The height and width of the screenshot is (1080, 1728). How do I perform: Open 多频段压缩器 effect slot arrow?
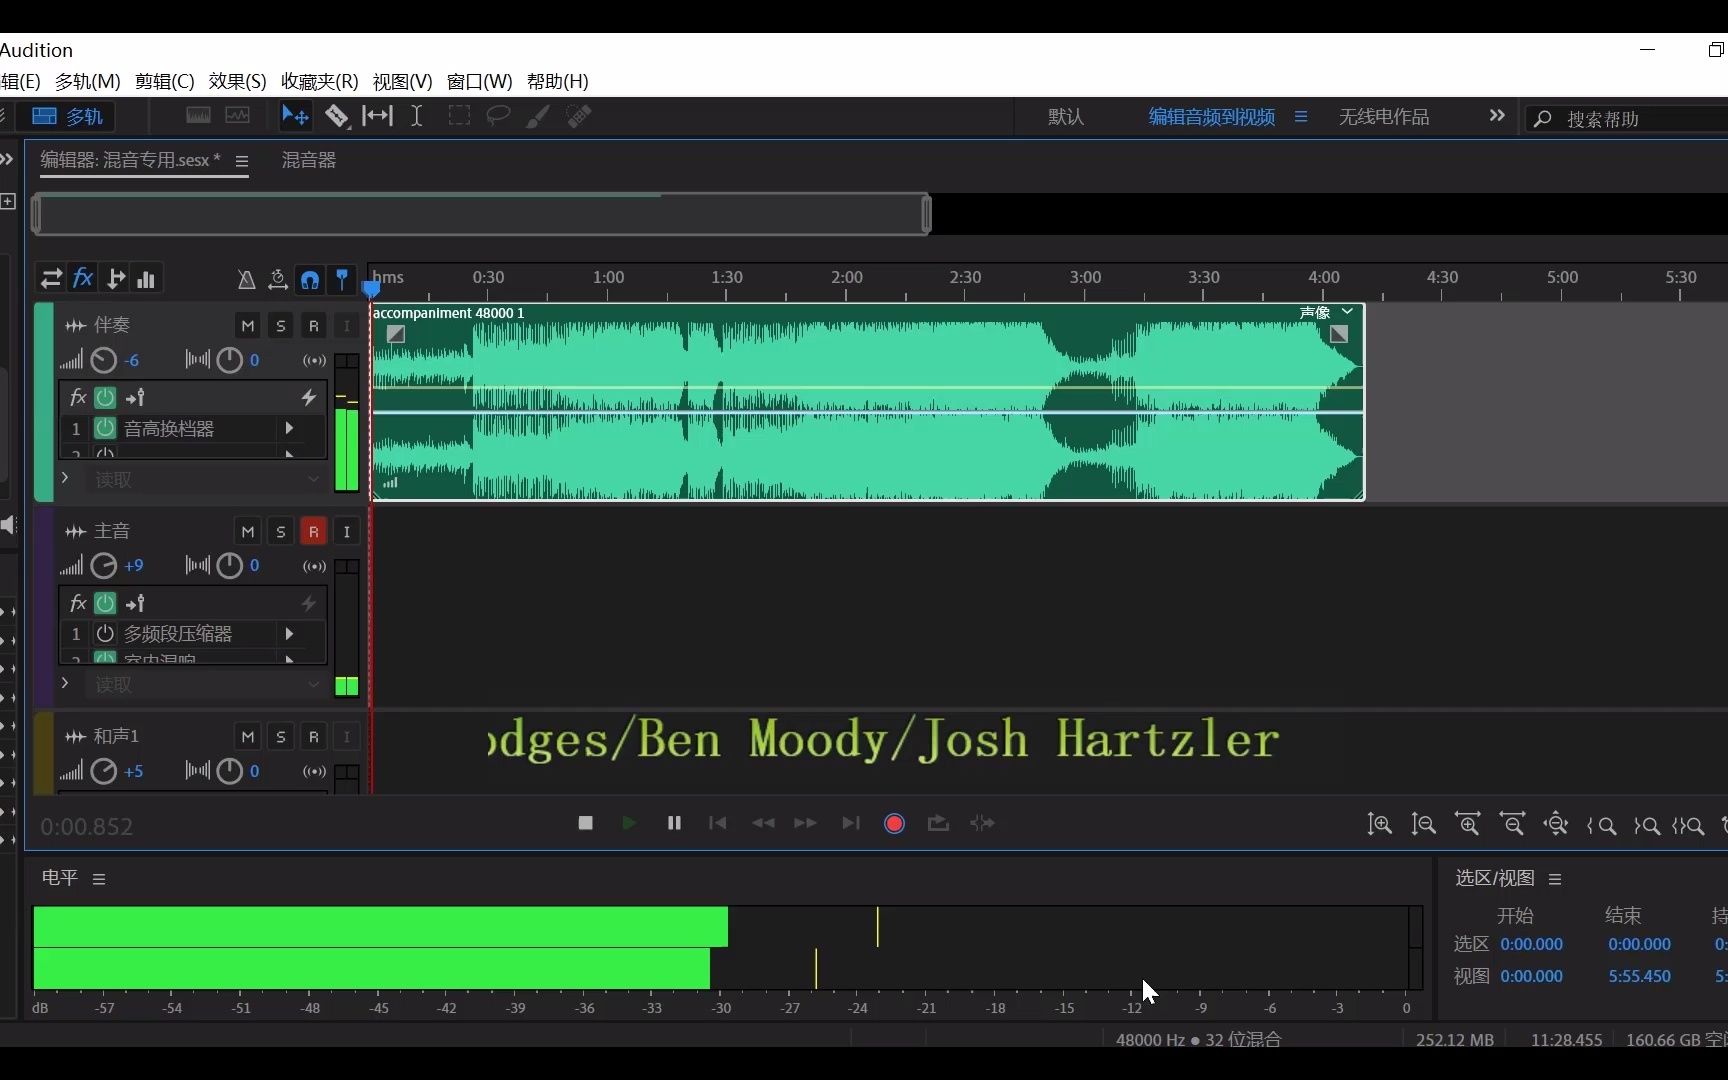(x=289, y=634)
